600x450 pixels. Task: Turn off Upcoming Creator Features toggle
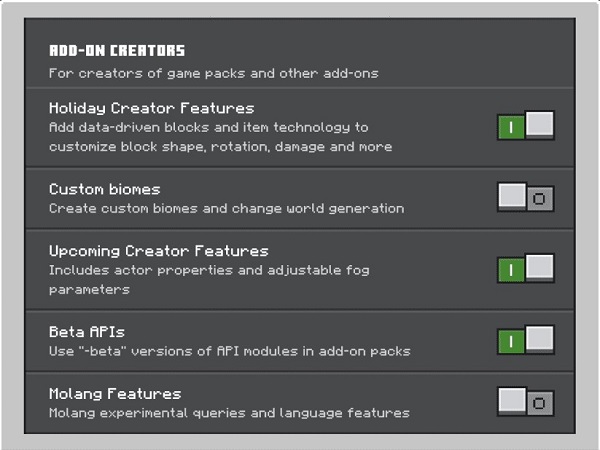[525, 268]
